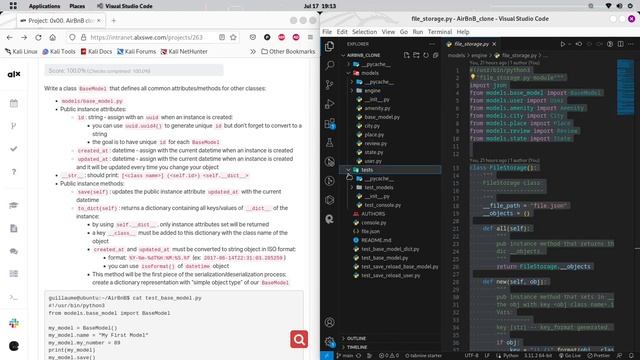The width and height of the screenshot is (640, 360).
Task: Click the VS Code minimap code overview
Action: [625, 87]
